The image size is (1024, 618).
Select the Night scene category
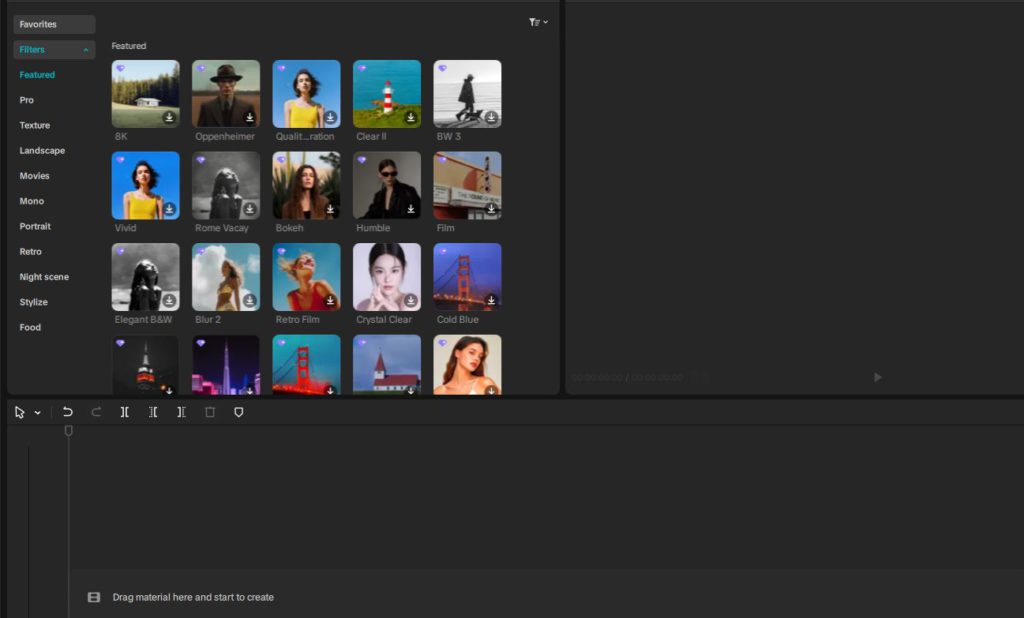(x=44, y=277)
